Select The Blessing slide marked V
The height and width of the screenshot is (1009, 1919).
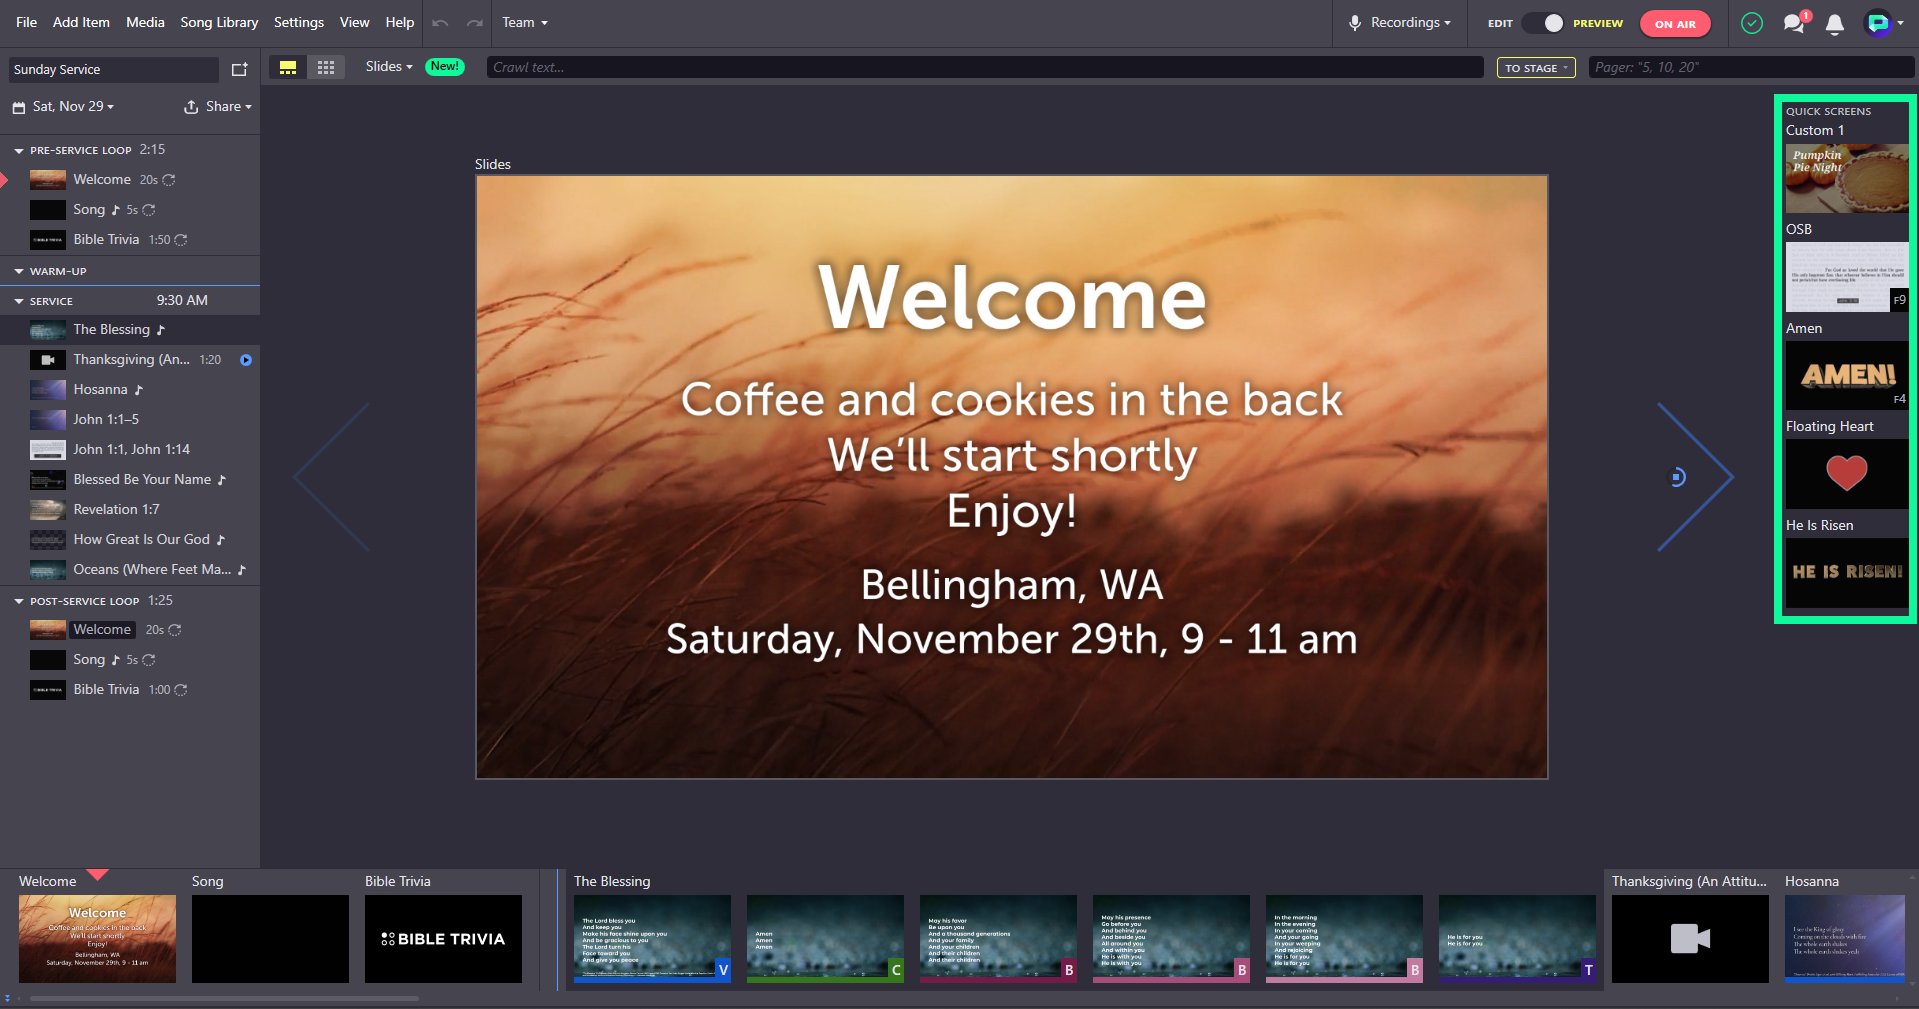pos(652,939)
